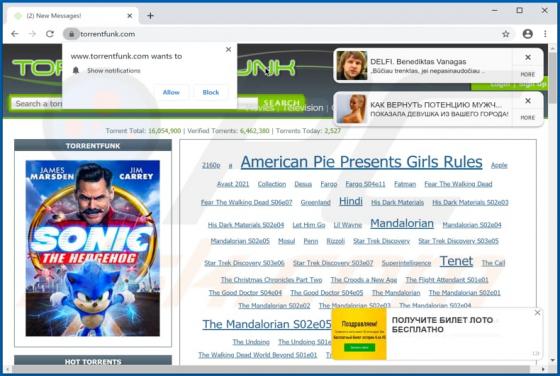Click the yellow lottery ad image
560x376 pixels.
[359, 334]
